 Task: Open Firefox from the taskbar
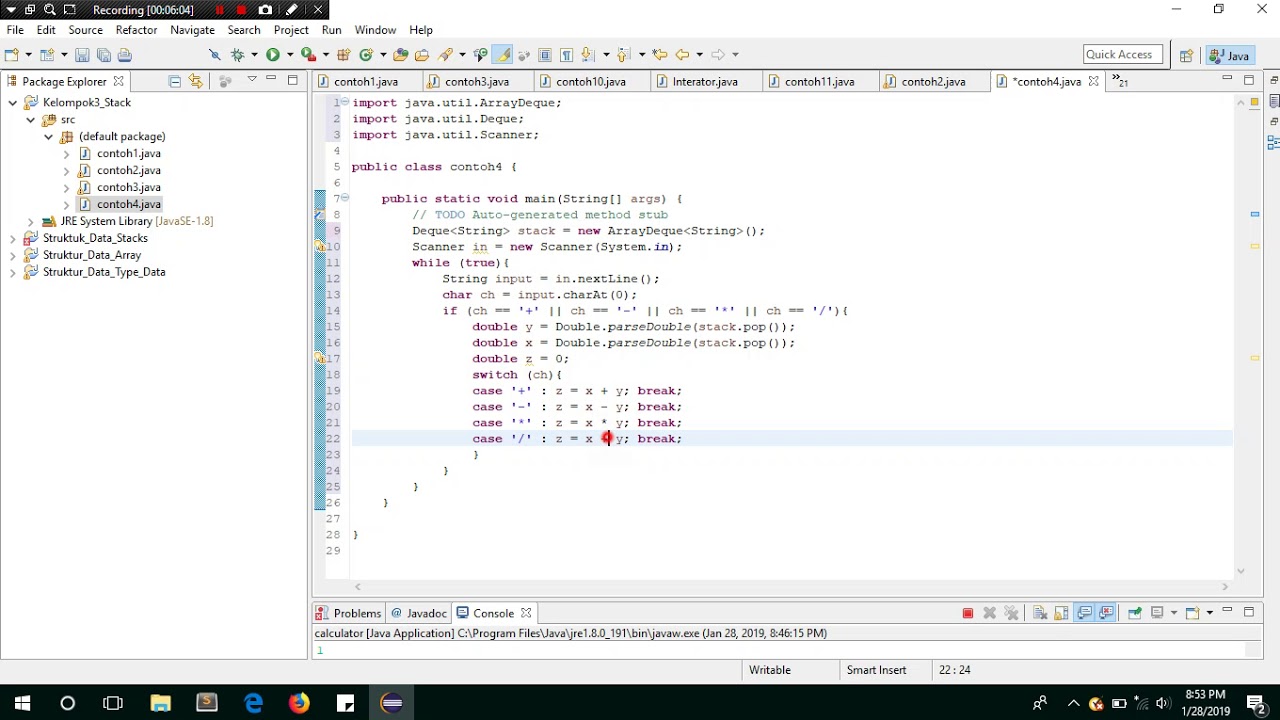(x=299, y=703)
